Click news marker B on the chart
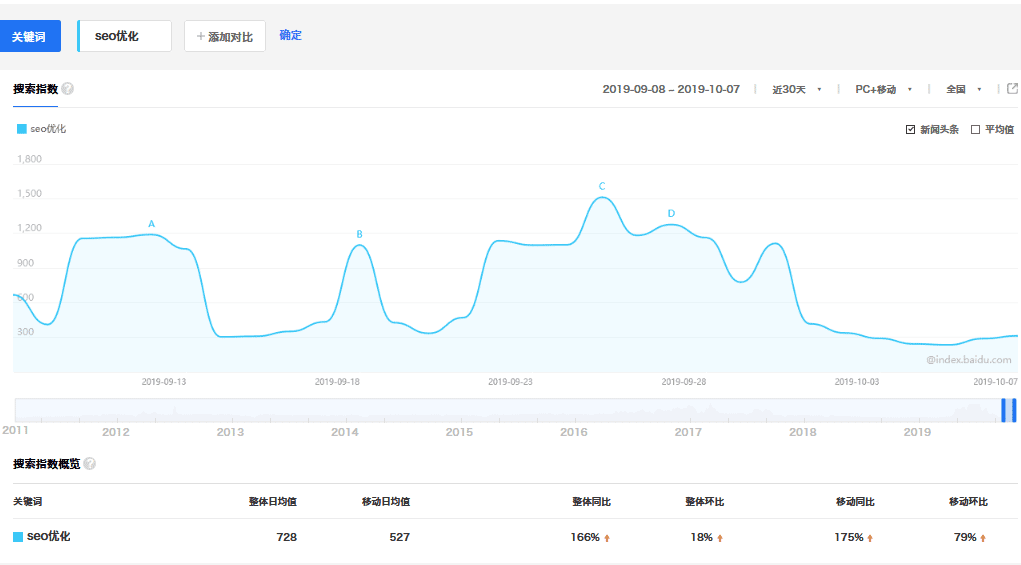The height and width of the screenshot is (565, 1021). pyautogui.click(x=359, y=234)
